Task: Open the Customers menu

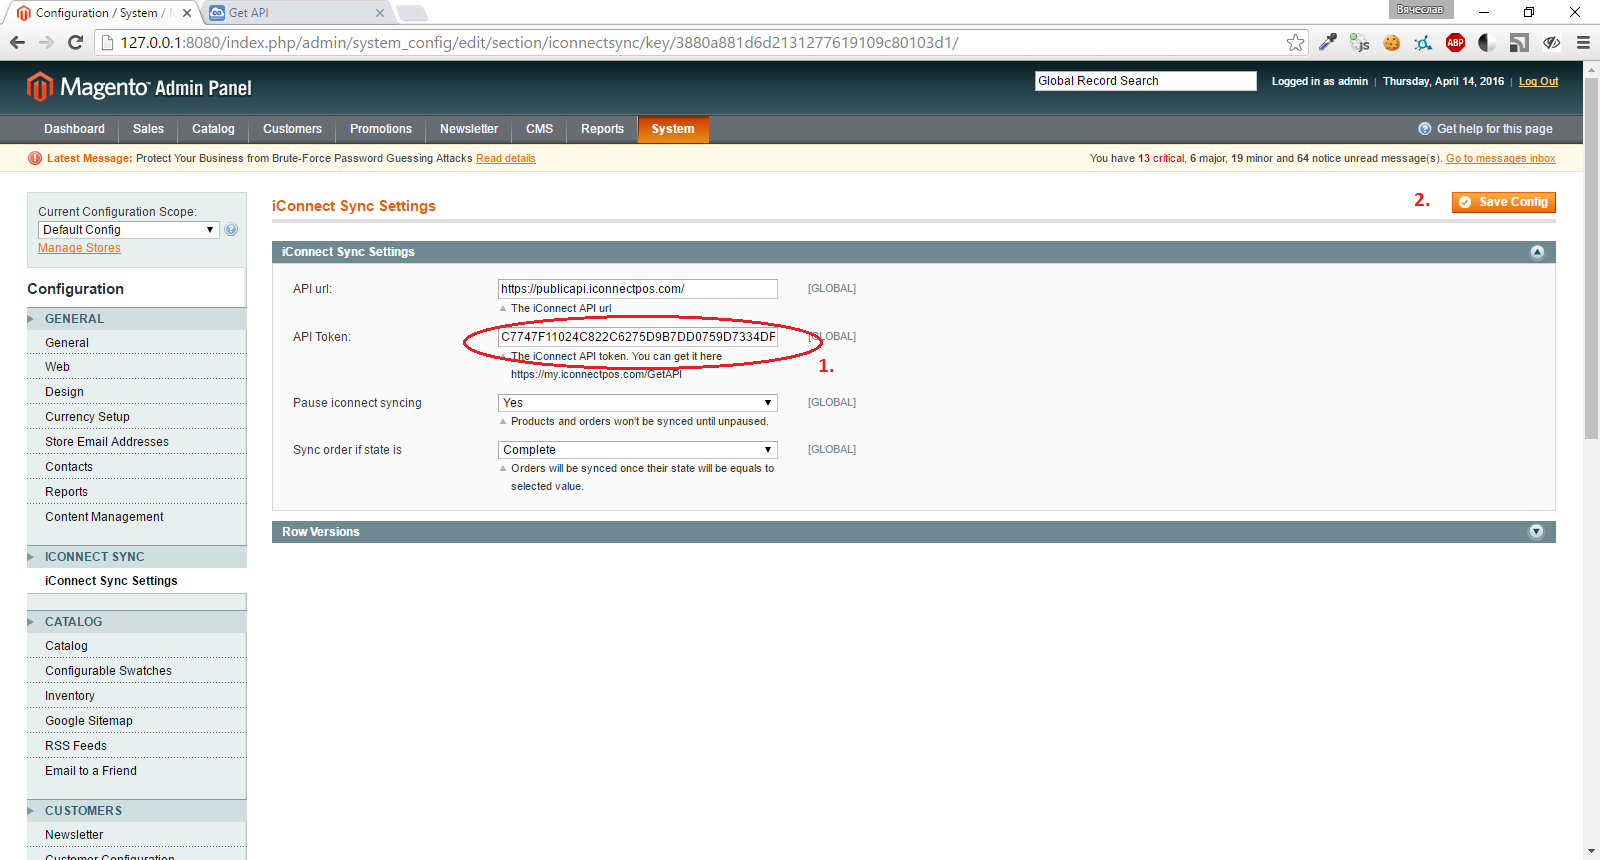Action: click(x=292, y=128)
